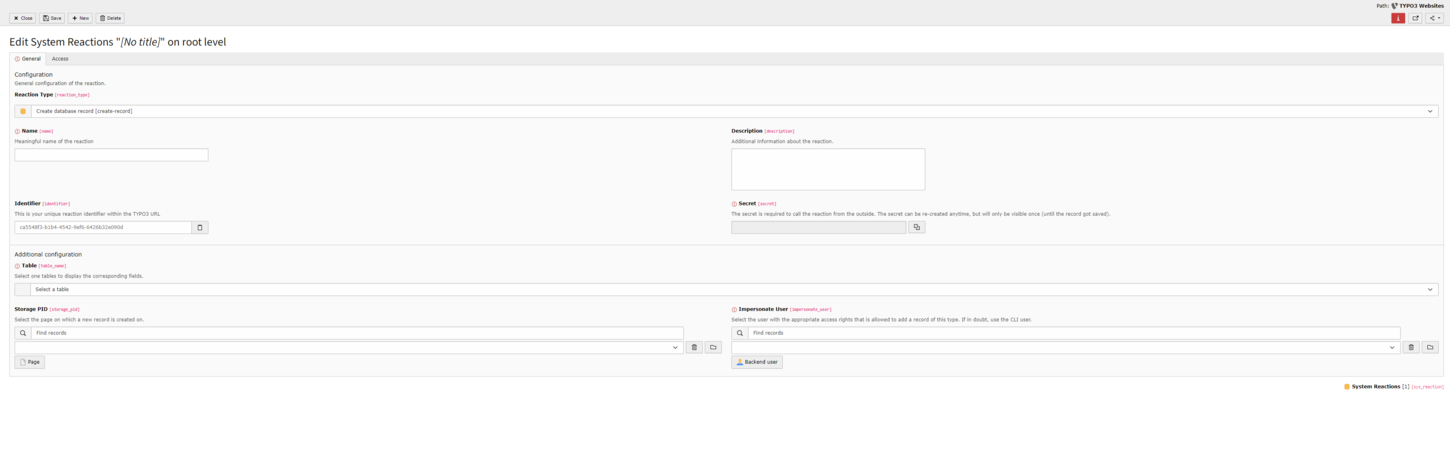This screenshot has width=1450, height=450.
Task: Click Impersonate User search magnifier icon
Action: (x=740, y=333)
